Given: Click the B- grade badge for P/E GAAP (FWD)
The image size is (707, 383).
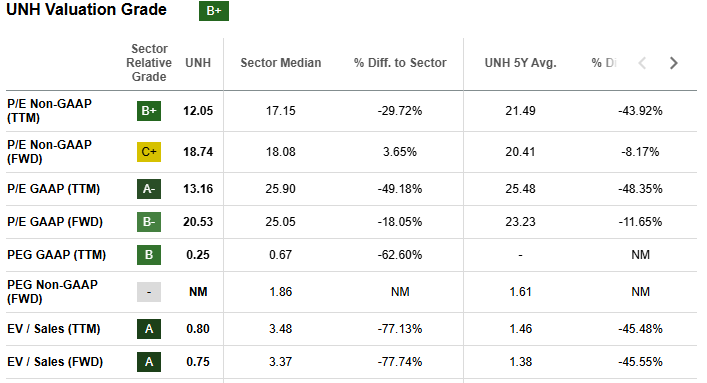Looking at the screenshot, I should pyautogui.click(x=149, y=221).
